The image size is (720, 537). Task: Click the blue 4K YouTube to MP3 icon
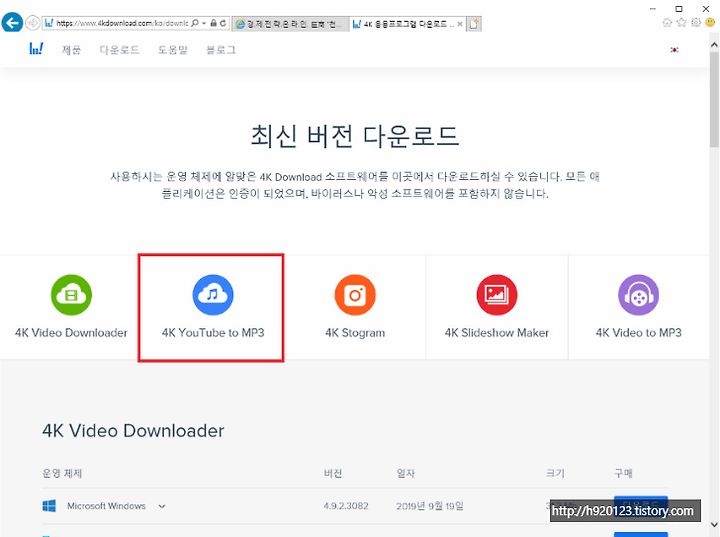coord(213,295)
